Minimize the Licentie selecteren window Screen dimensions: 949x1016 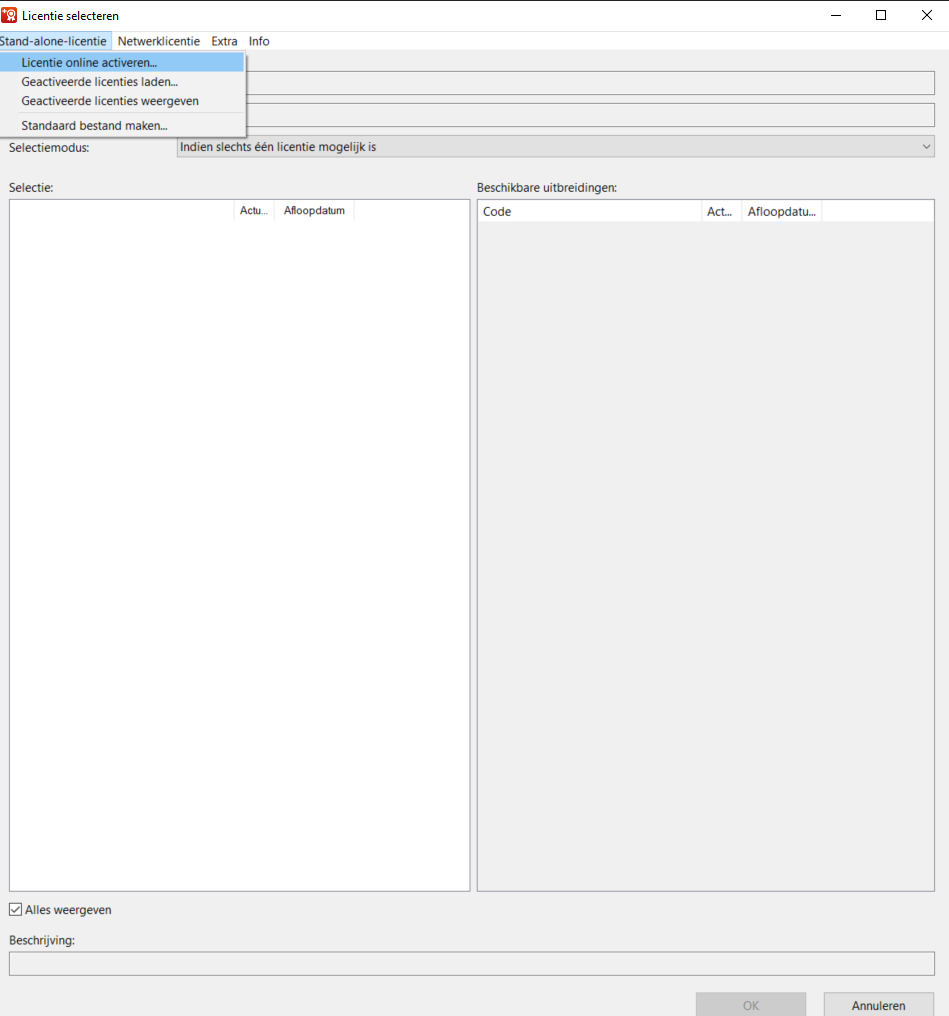coord(836,15)
